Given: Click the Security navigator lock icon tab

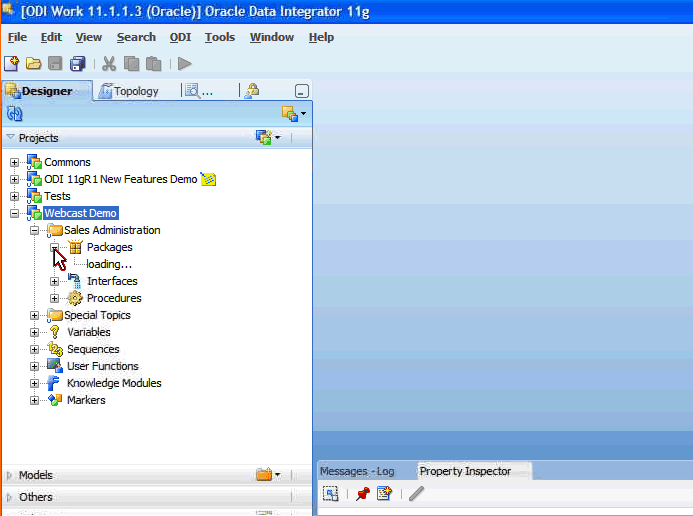Looking at the screenshot, I should click(x=251, y=91).
